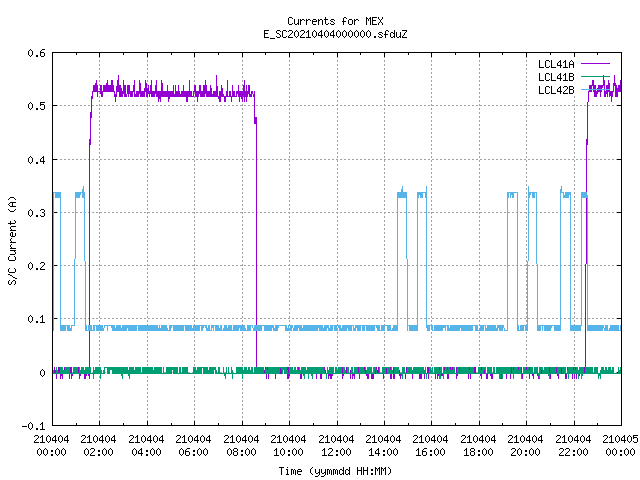Click the x-axis tick label 210404 18:00
The width and height of the screenshot is (640, 480).
478,445
